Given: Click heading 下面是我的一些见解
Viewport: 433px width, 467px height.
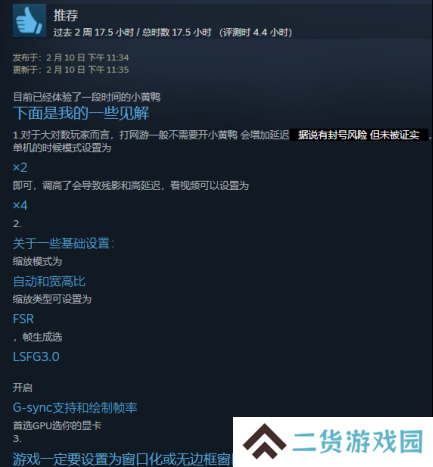Looking at the screenshot, I should [81, 113].
